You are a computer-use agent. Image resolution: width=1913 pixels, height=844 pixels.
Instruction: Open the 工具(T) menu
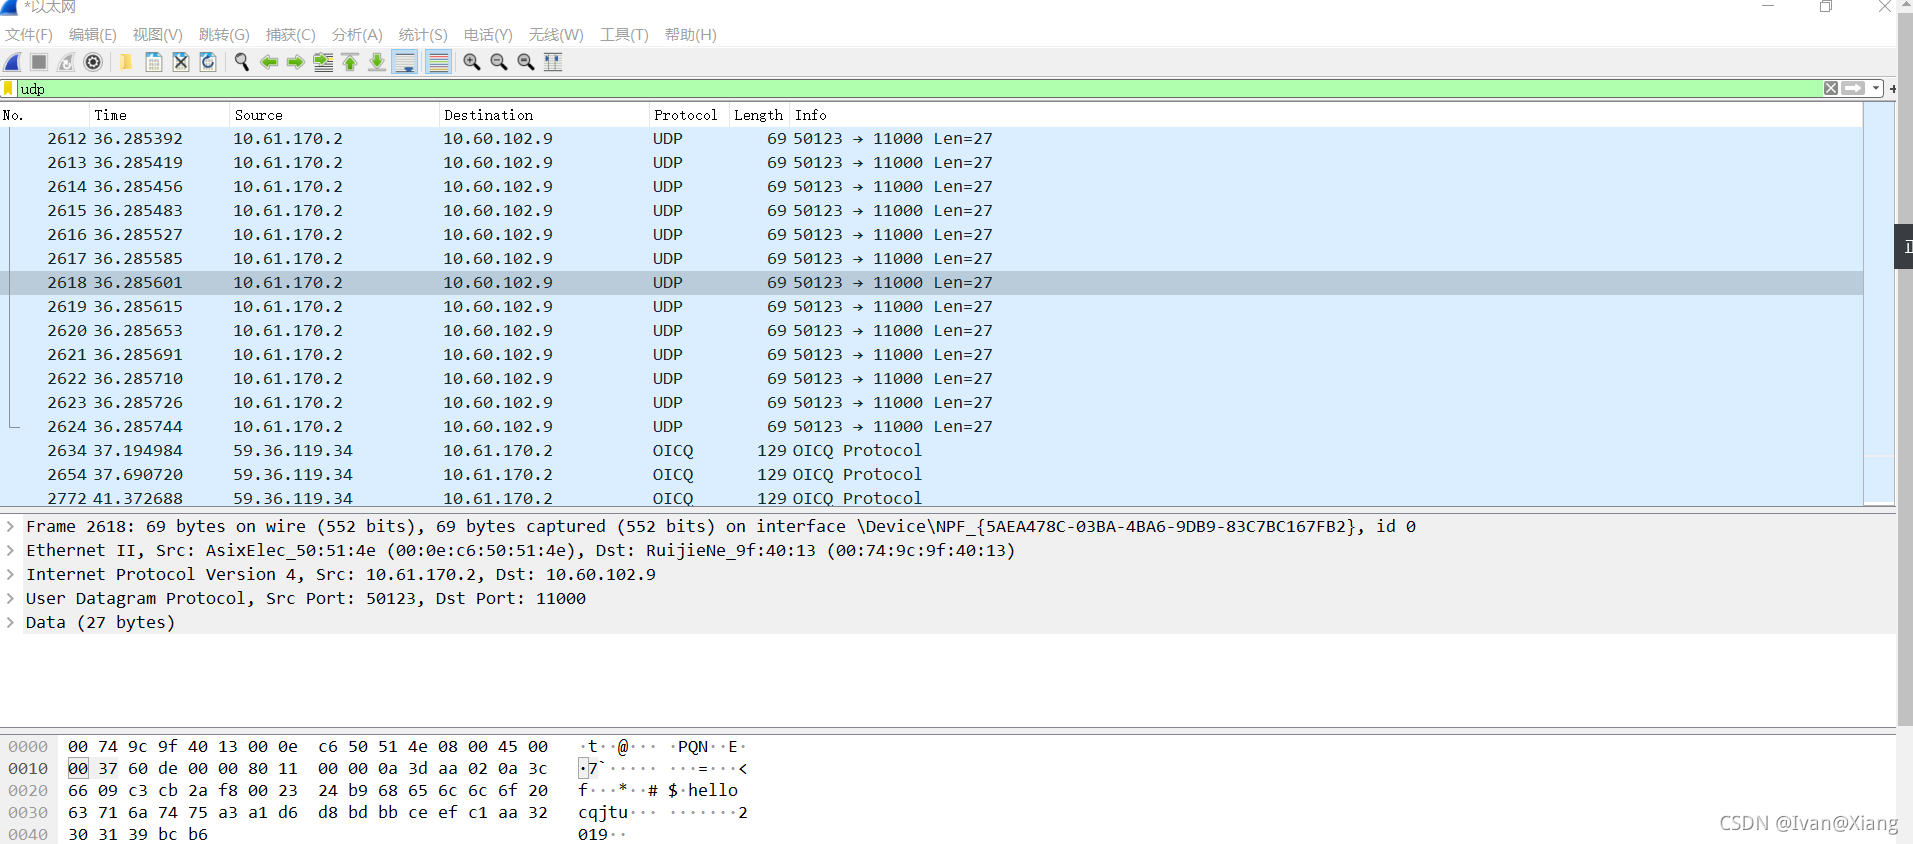point(624,35)
